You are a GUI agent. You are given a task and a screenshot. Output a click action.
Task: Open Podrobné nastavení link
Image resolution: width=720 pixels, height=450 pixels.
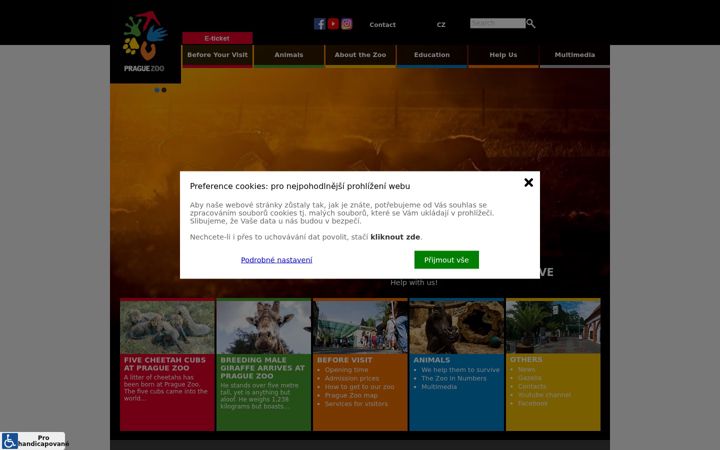276,260
